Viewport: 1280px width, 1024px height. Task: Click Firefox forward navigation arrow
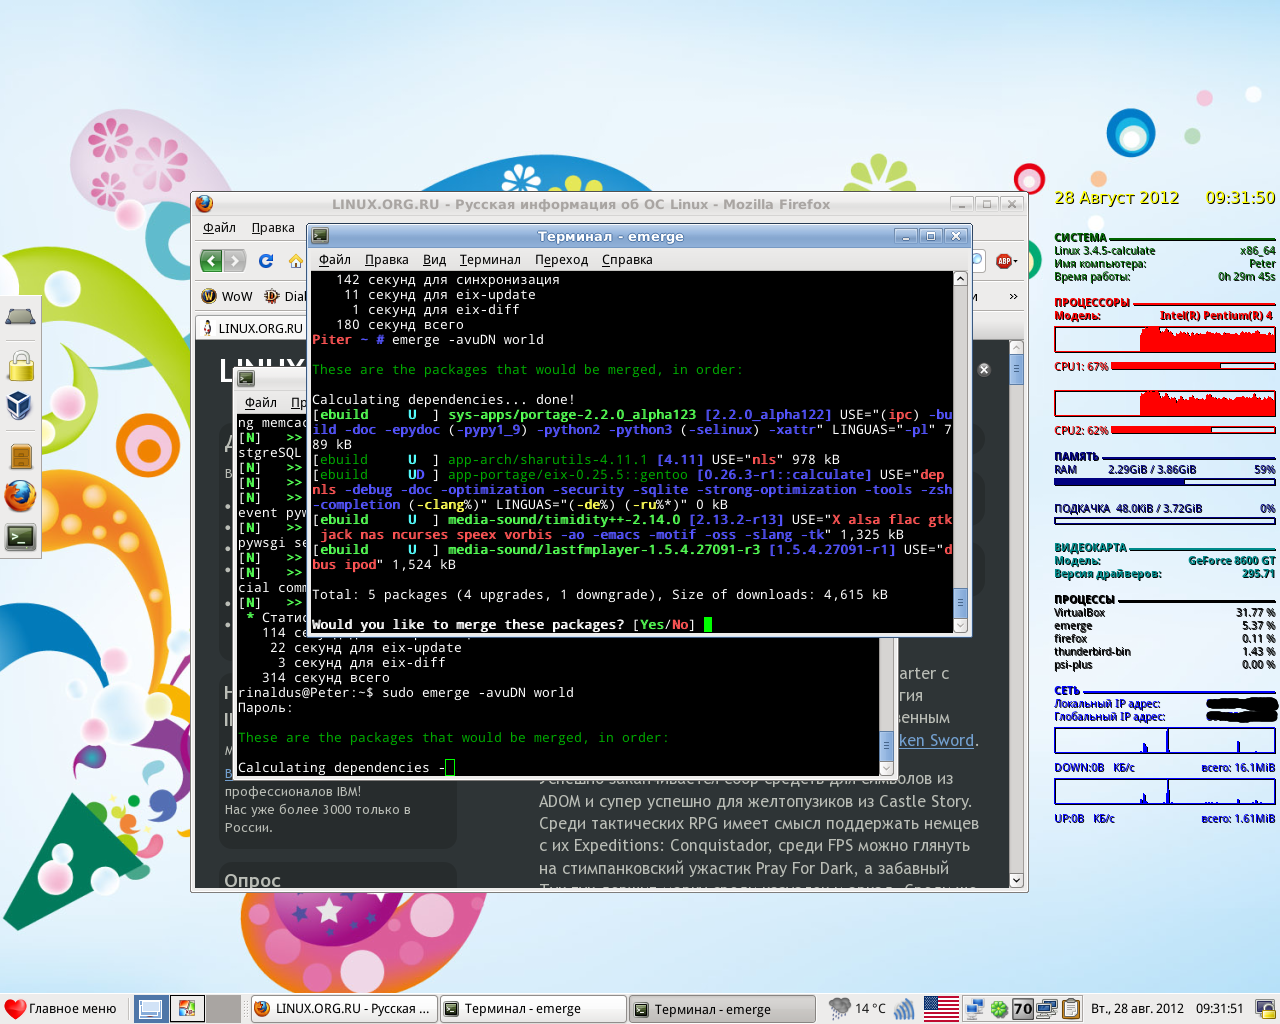(235, 261)
